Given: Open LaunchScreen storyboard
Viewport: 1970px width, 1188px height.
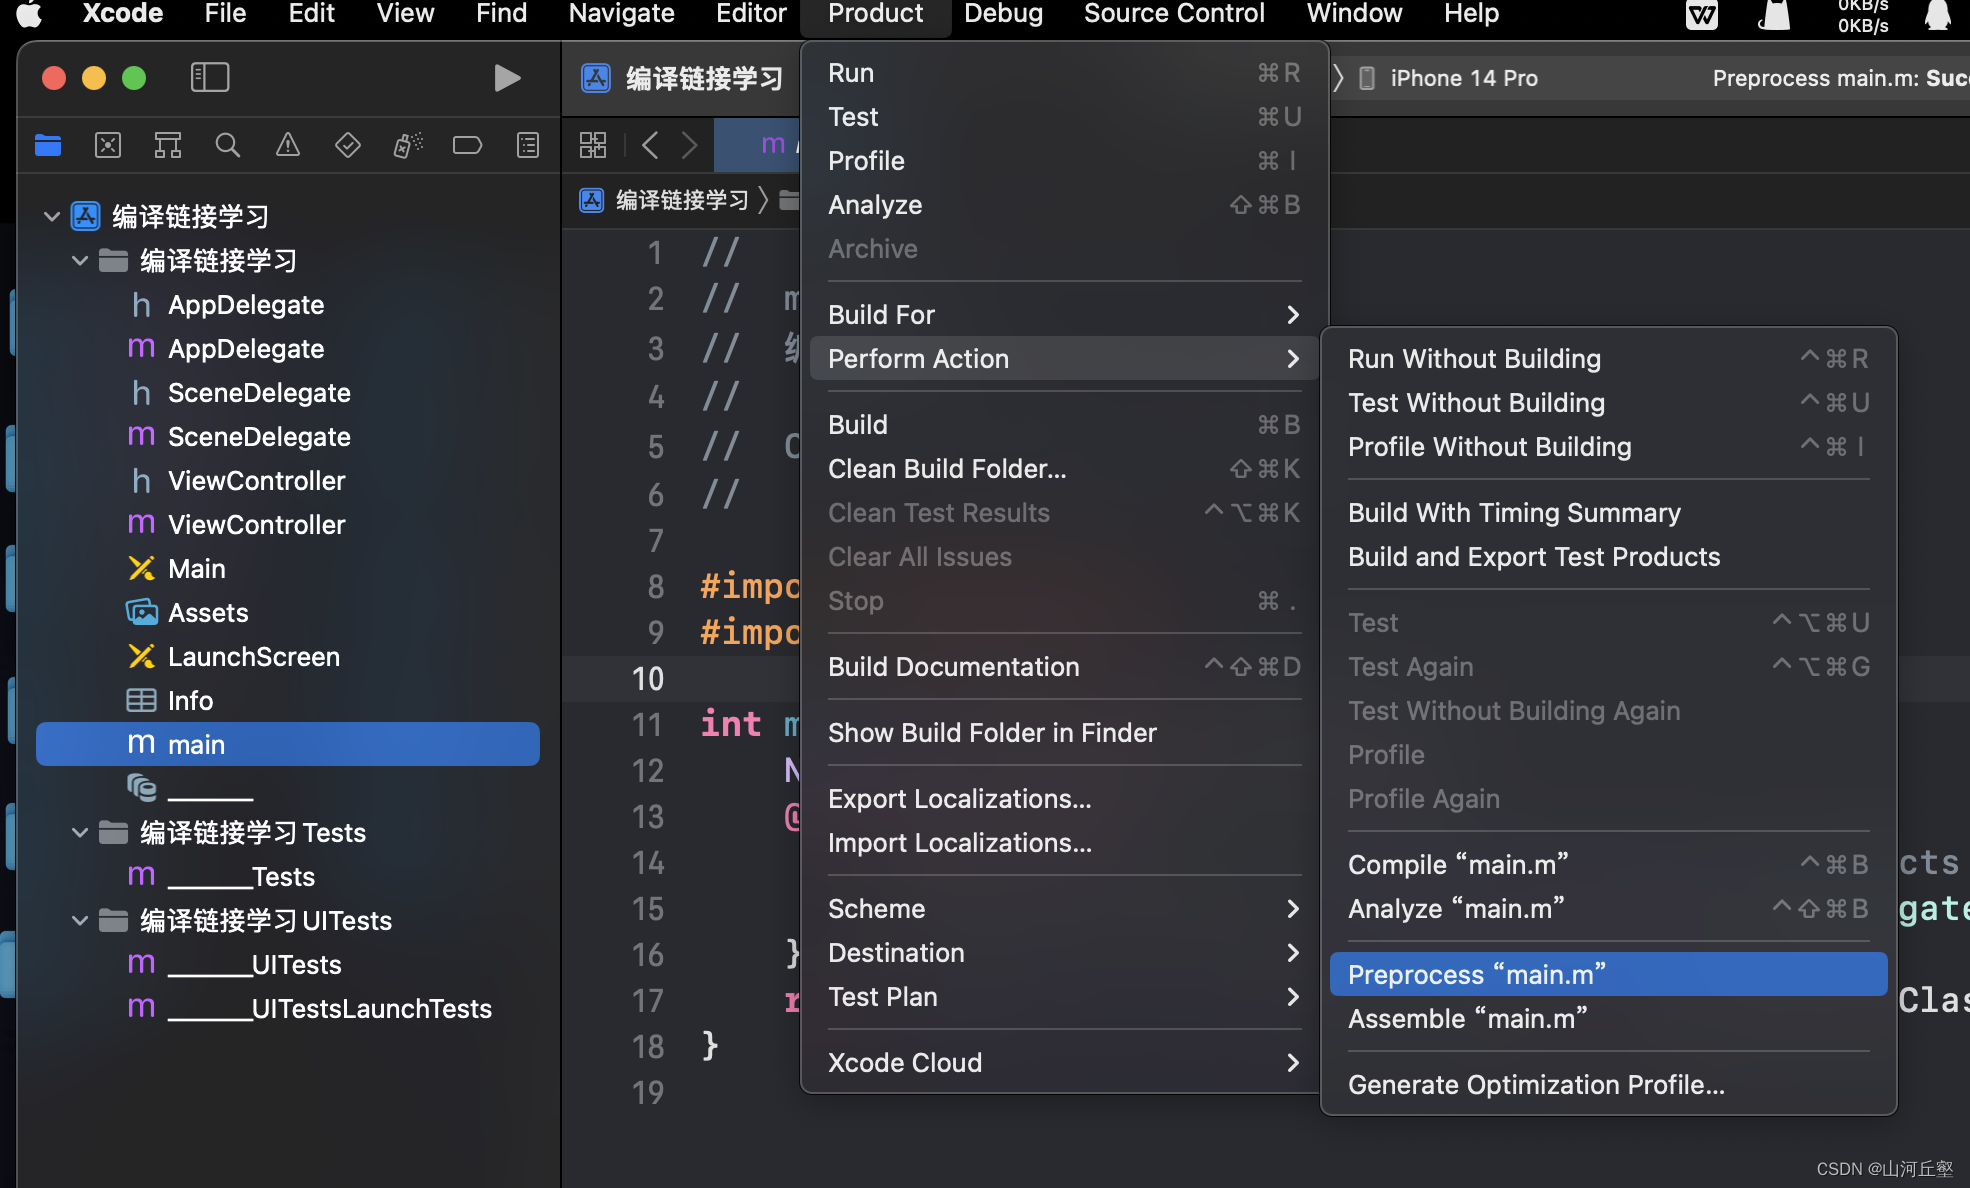Looking at the screenshot, I should (x=288, y=656).
